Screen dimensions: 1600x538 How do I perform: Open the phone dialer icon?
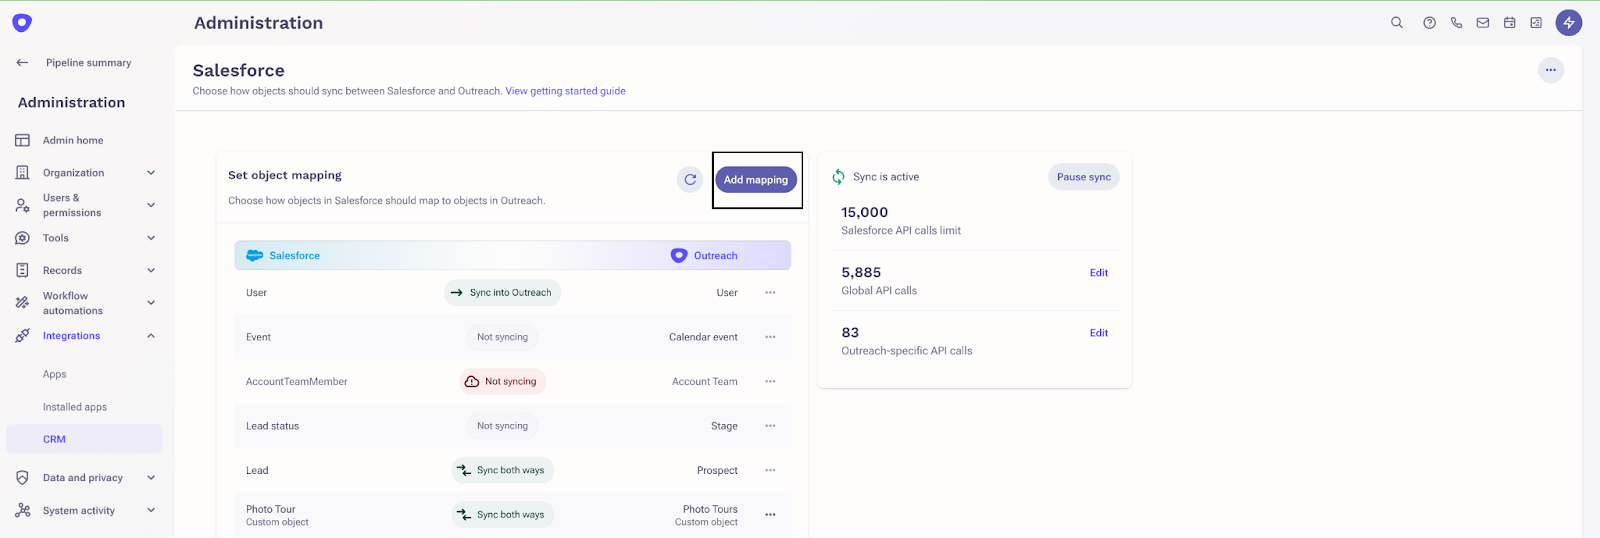coord(1456,22)
